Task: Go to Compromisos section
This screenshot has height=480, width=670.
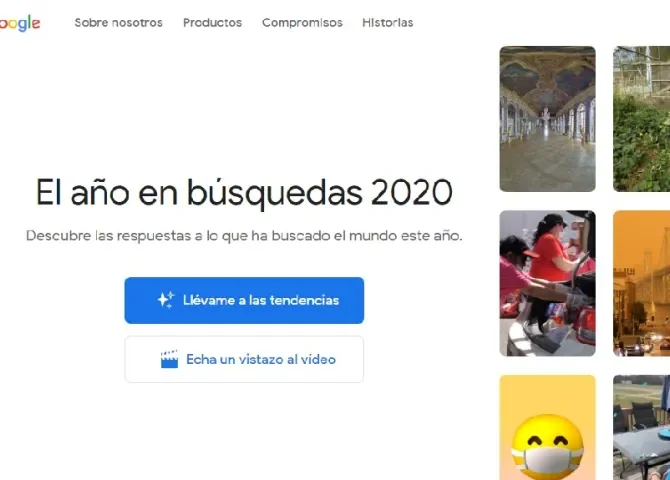Action: coord(302,23)
